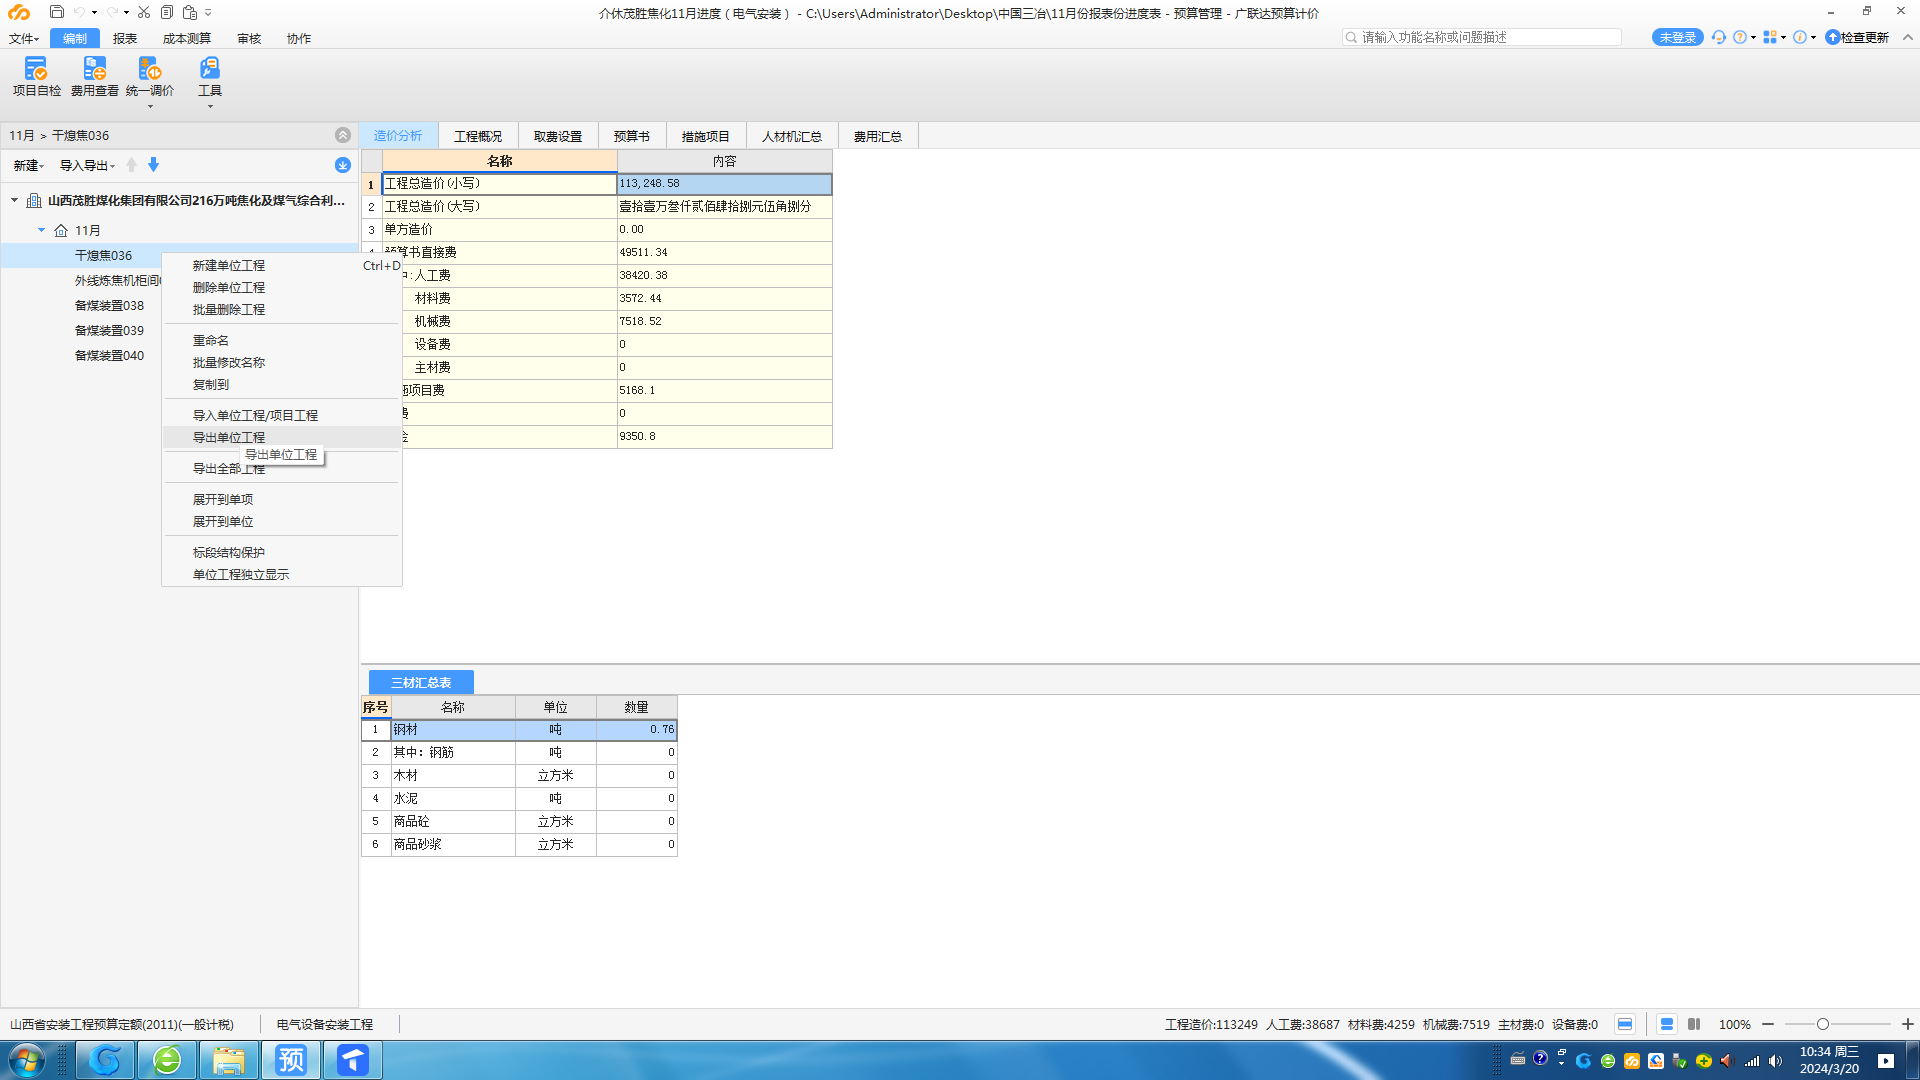
Task: Open the 预算书 tab
Action: [632, 136]
